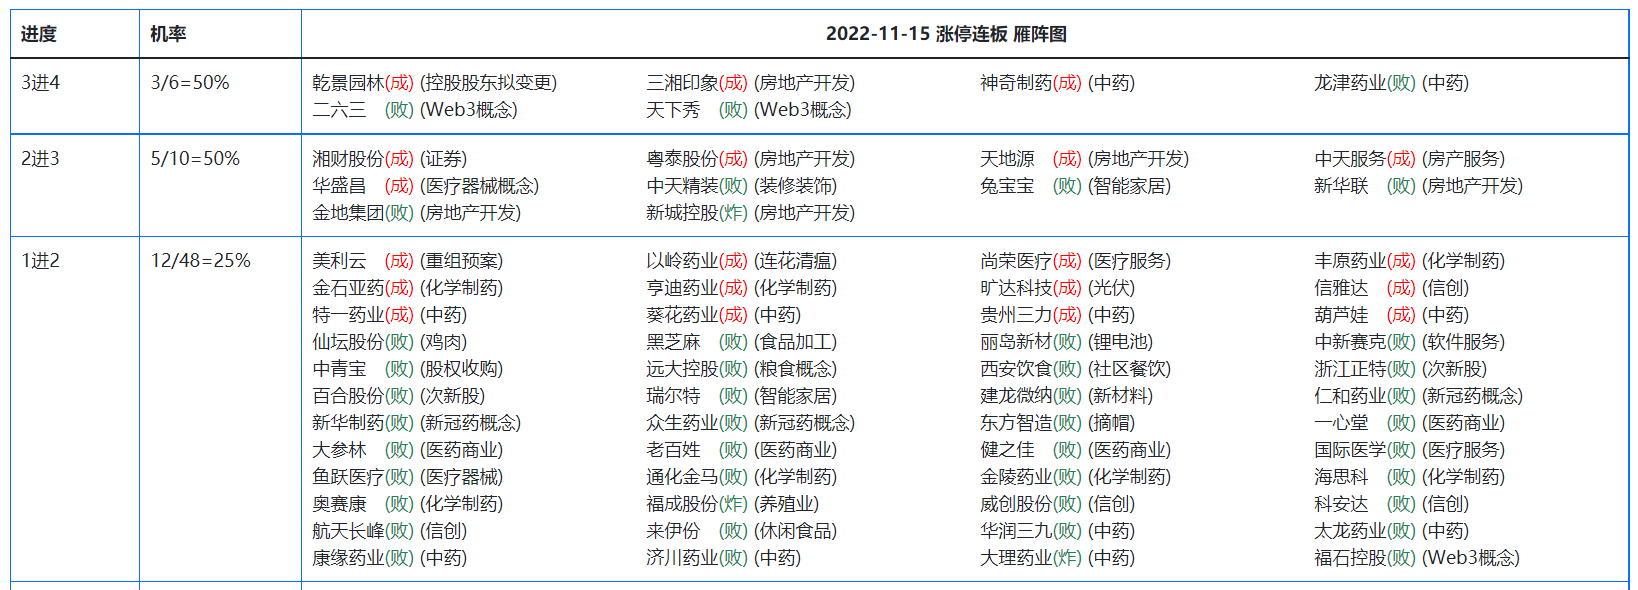Screen dimensions: 1638x590
Task: Click stock name 中天精装
Action: pyautogui.click(x=682, y=186)
